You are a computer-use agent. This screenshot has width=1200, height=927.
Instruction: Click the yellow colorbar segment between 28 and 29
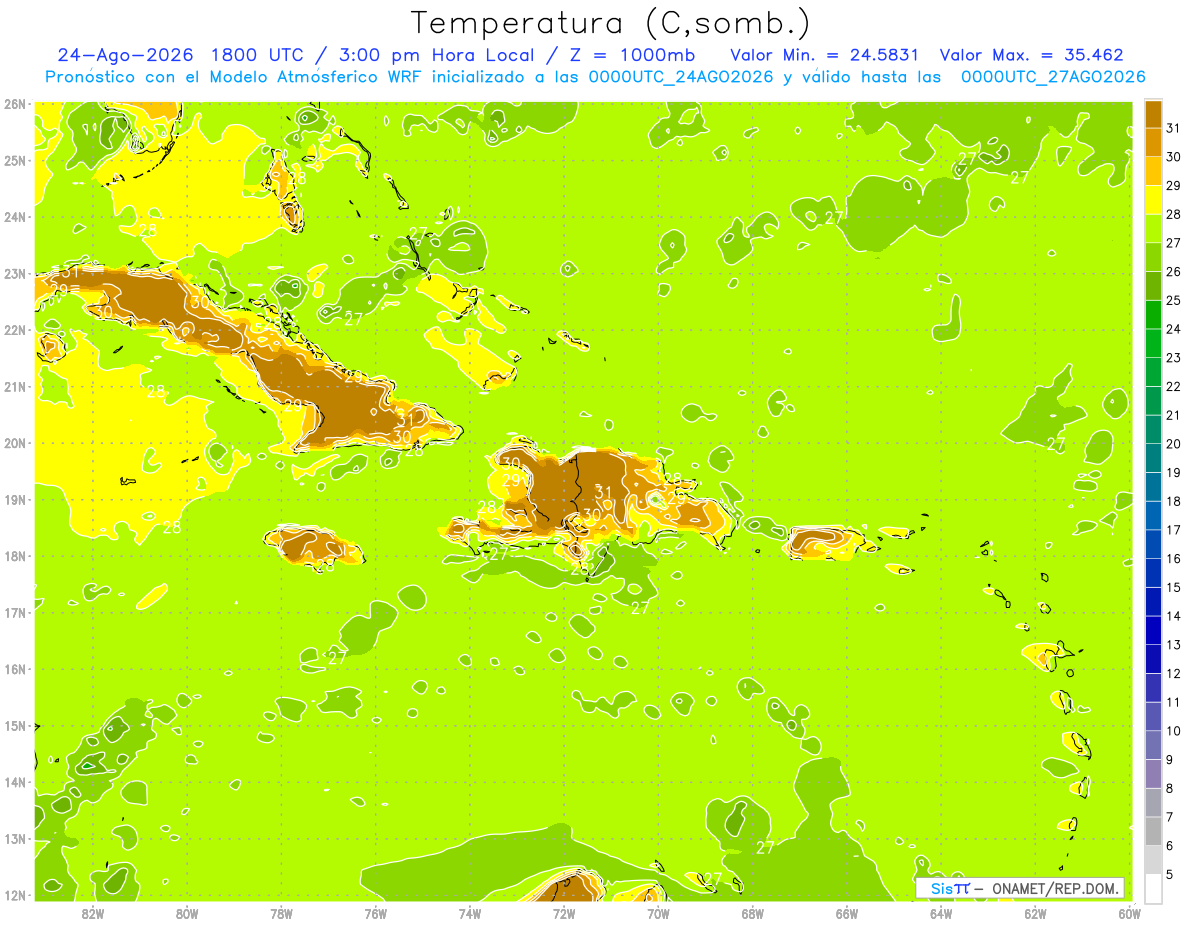point(1153,200)
